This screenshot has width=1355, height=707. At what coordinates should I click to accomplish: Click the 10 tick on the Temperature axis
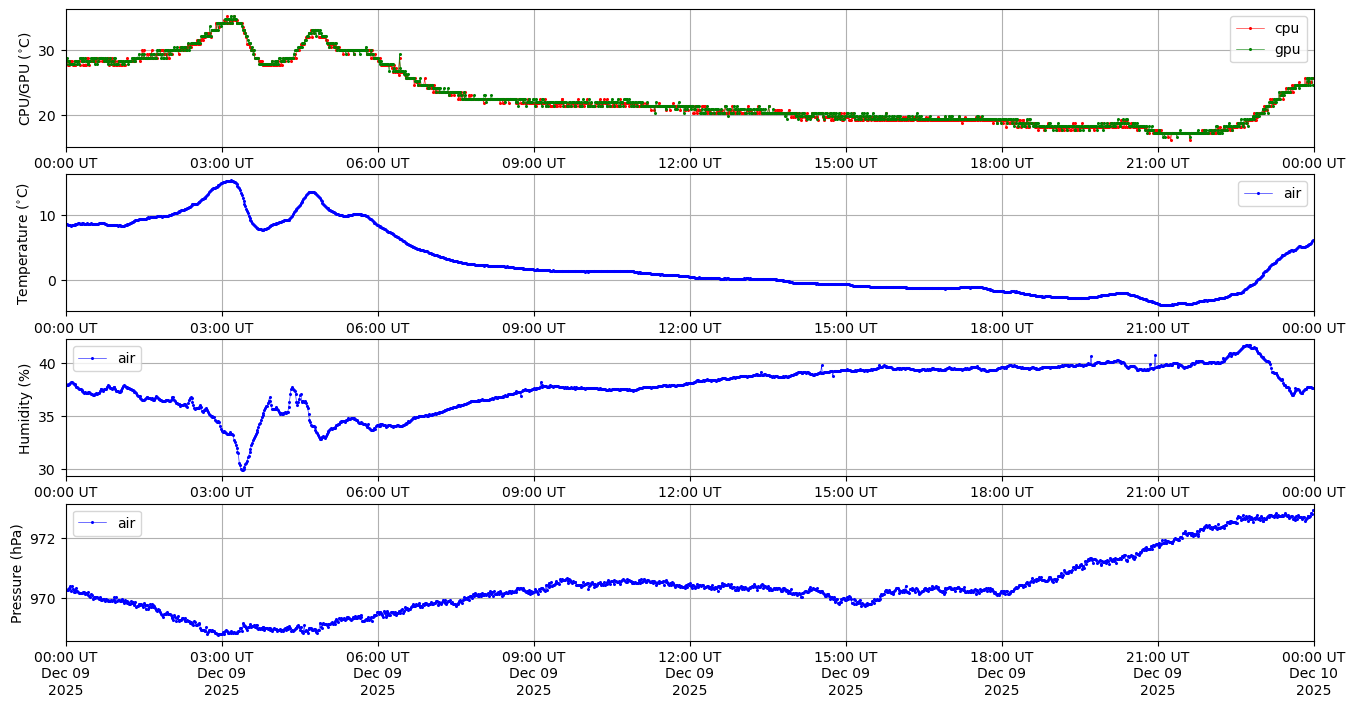[49, 216]
